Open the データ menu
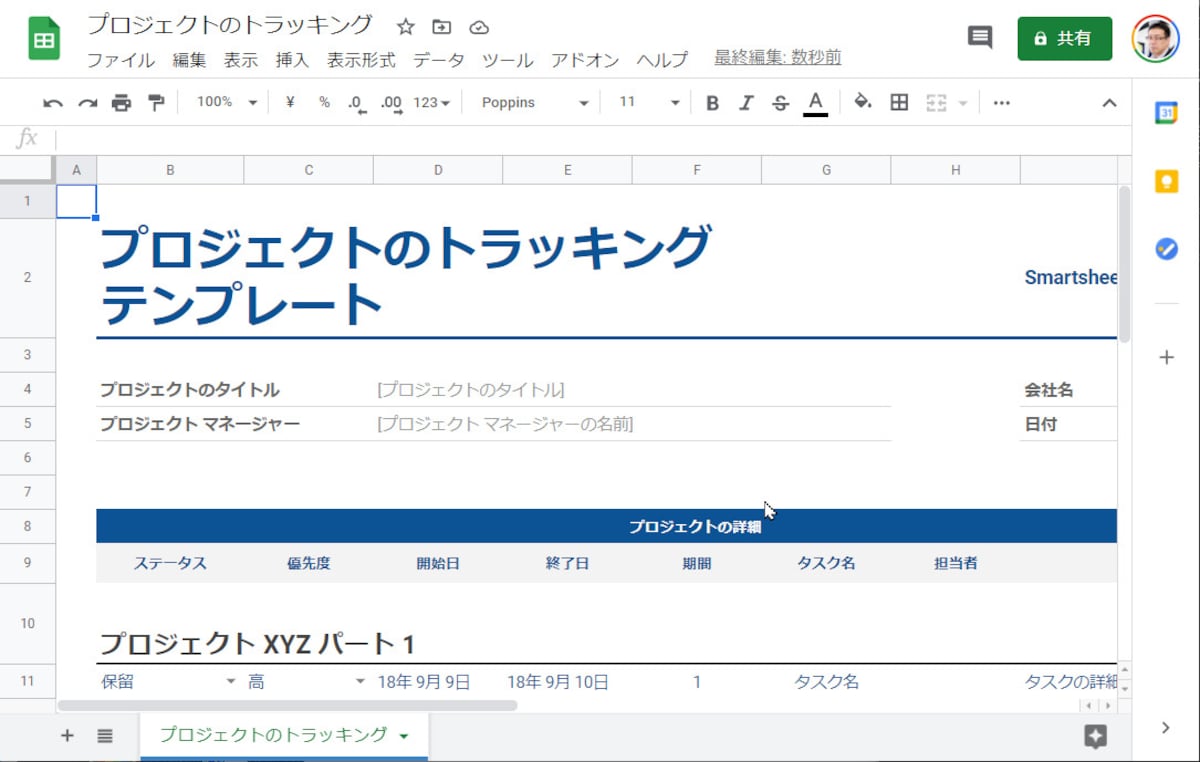This screenshot has width=1200, height=762. tap(439, 59)
